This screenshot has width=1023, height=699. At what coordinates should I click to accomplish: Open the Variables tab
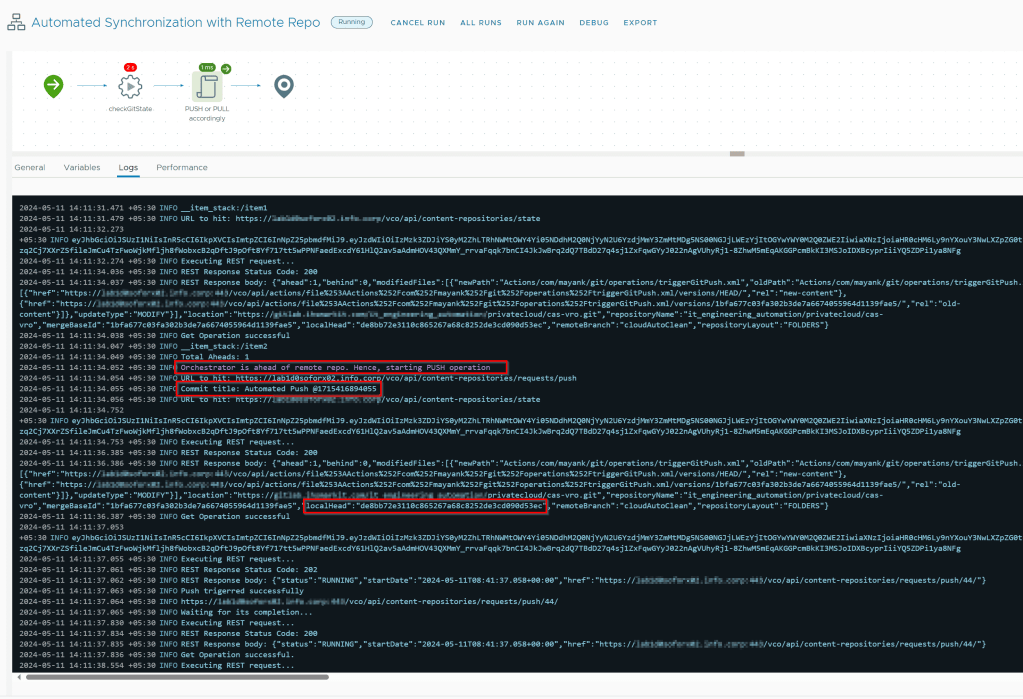[81, 167]
